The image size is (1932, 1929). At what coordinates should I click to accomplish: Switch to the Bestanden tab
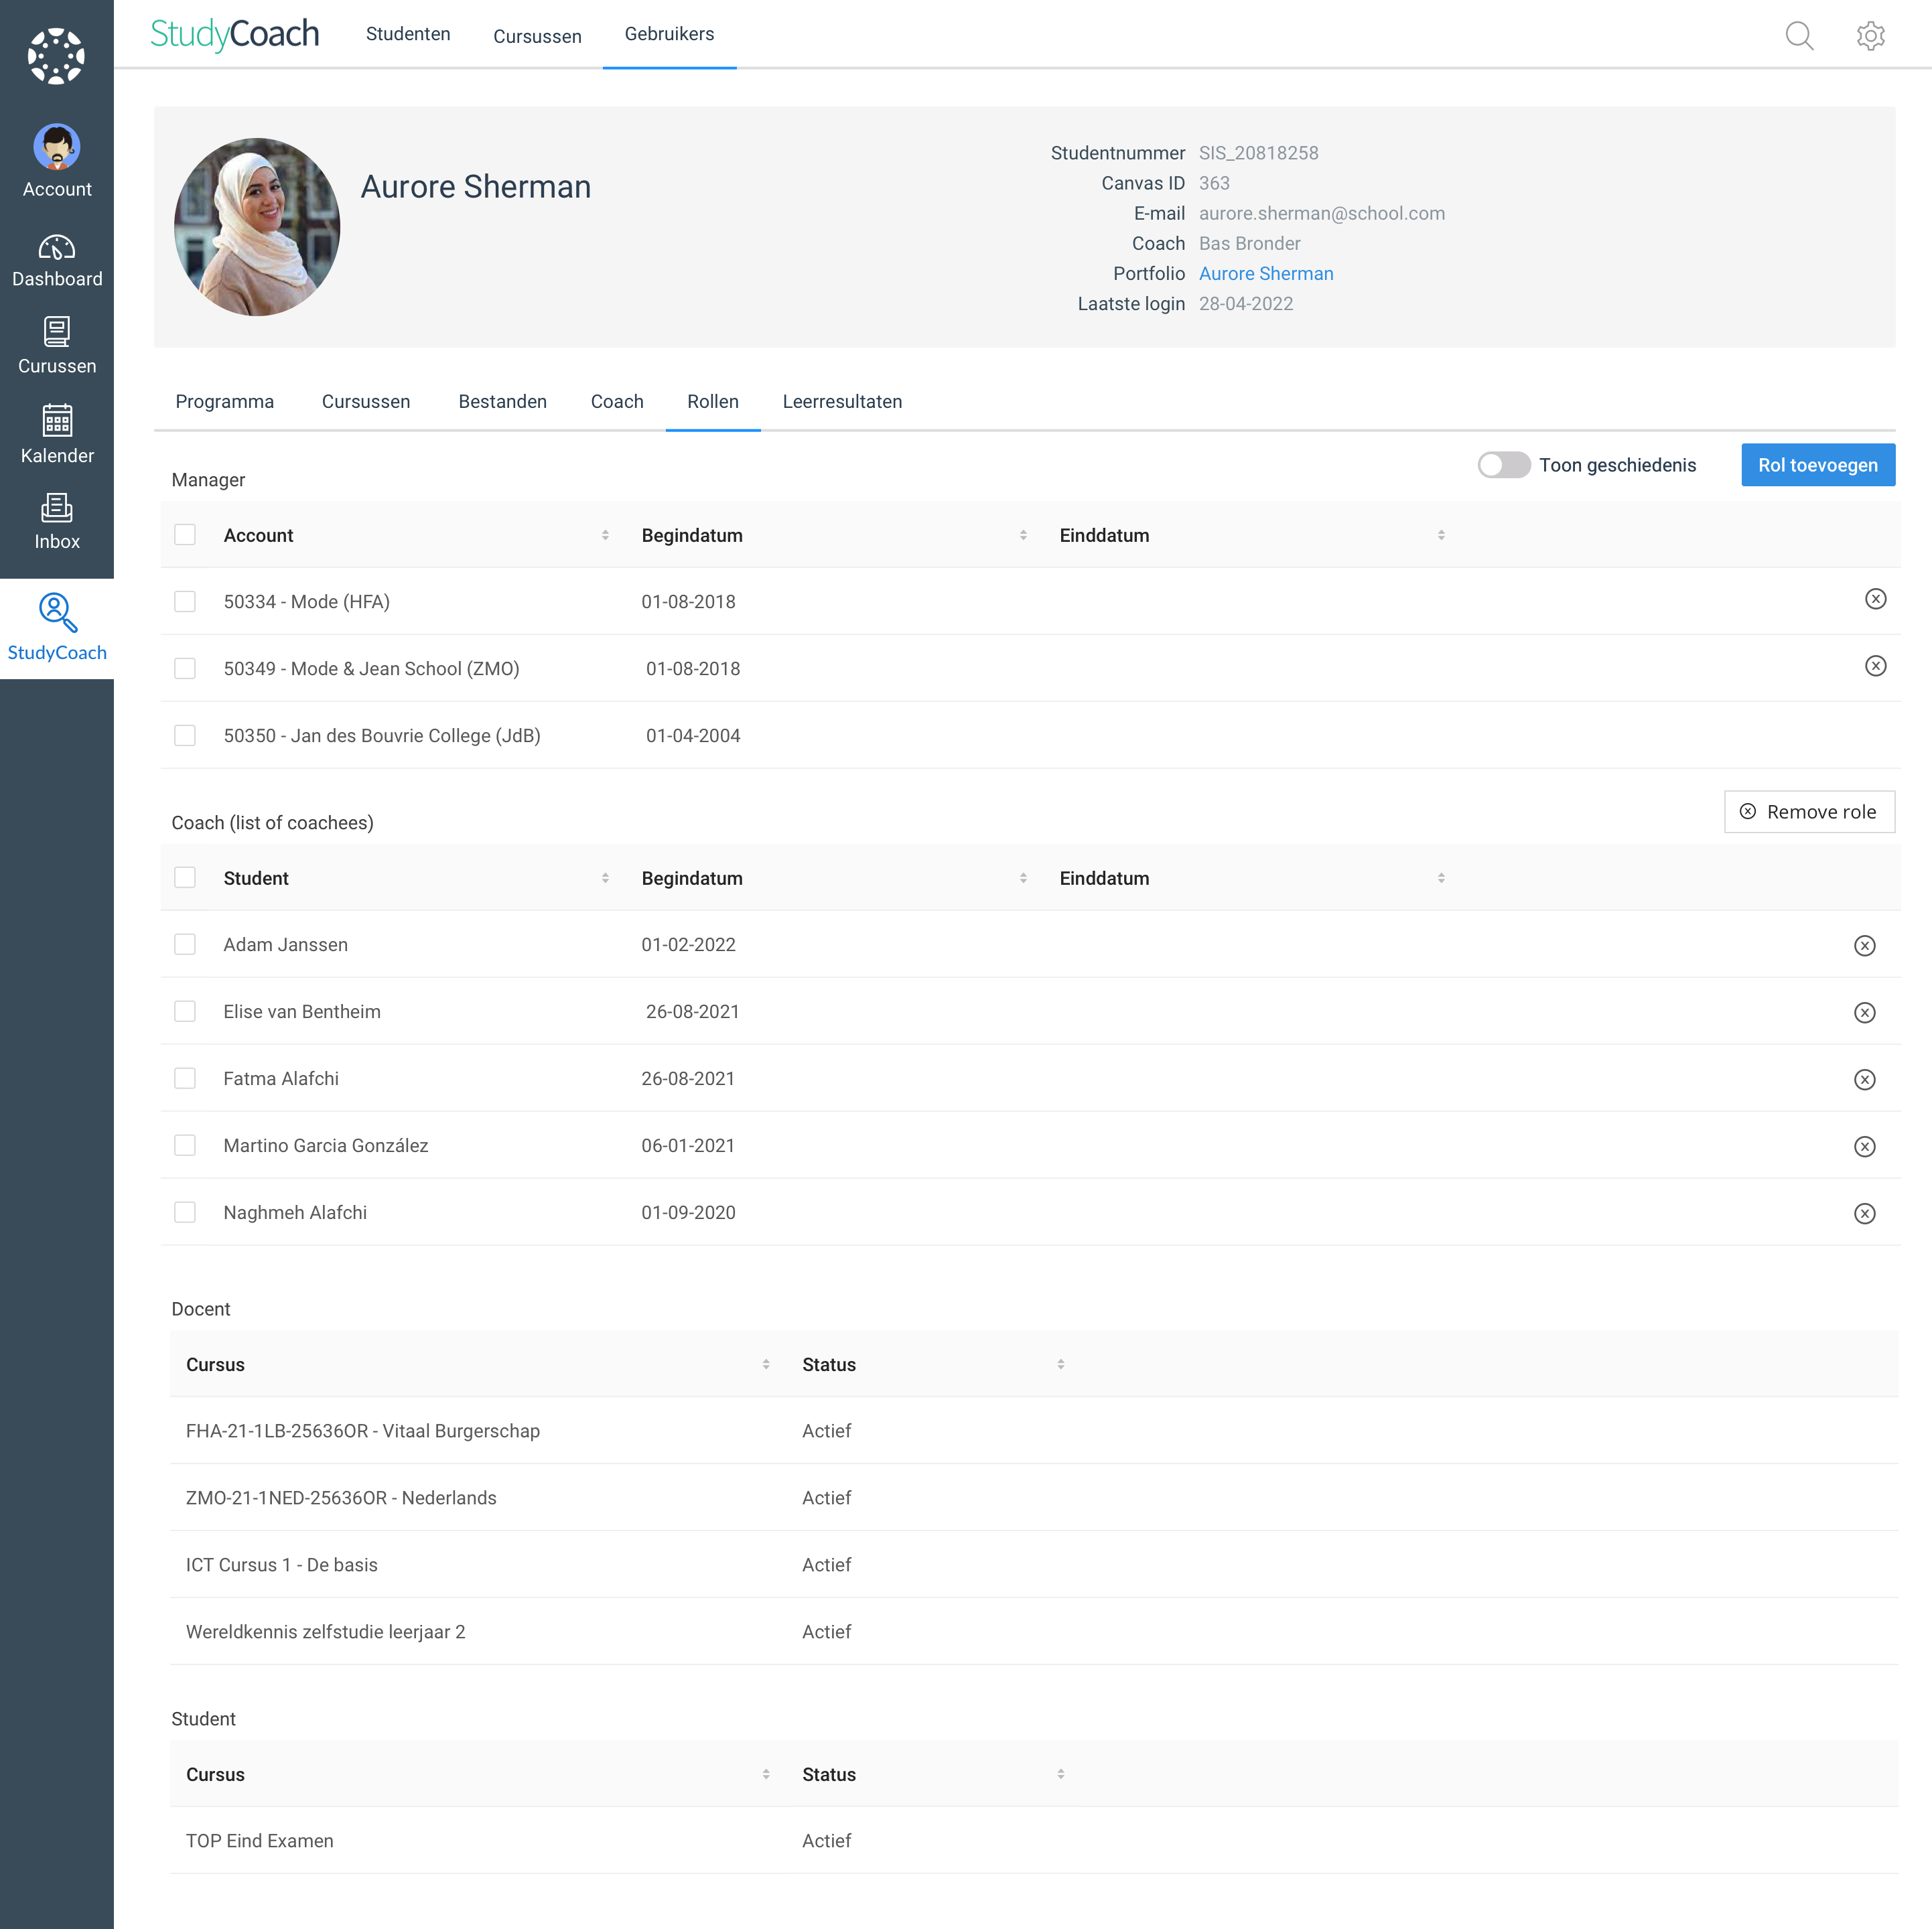point(503,402)
